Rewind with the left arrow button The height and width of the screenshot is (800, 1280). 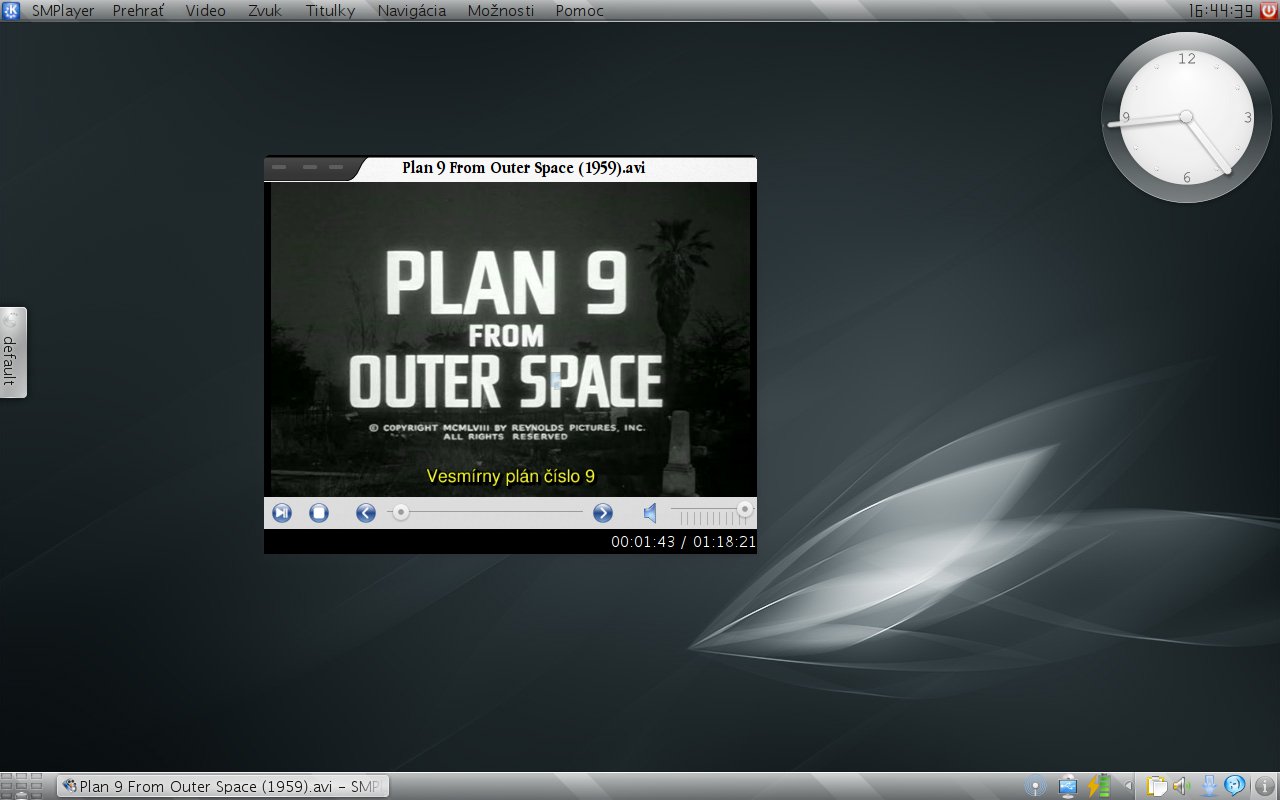pyautogui.click(x=366, y=513)
